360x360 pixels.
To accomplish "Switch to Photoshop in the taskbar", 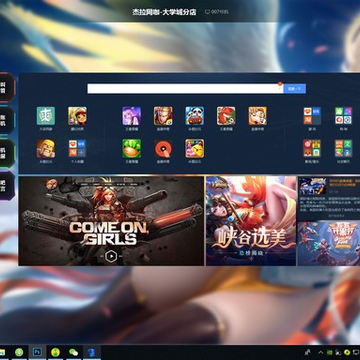I will [37, 352].
